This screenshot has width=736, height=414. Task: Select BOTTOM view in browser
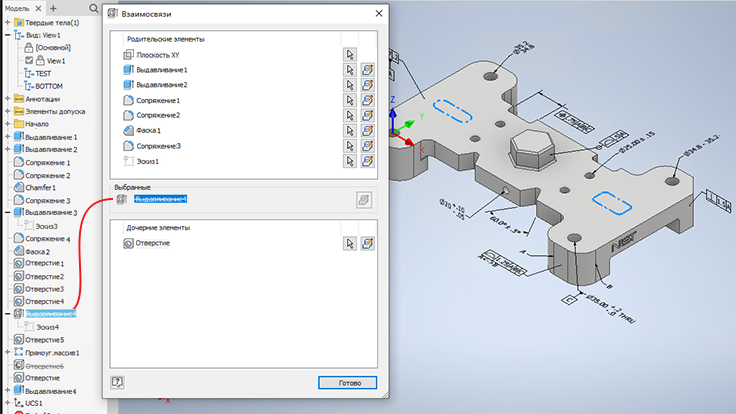(49, 86)
